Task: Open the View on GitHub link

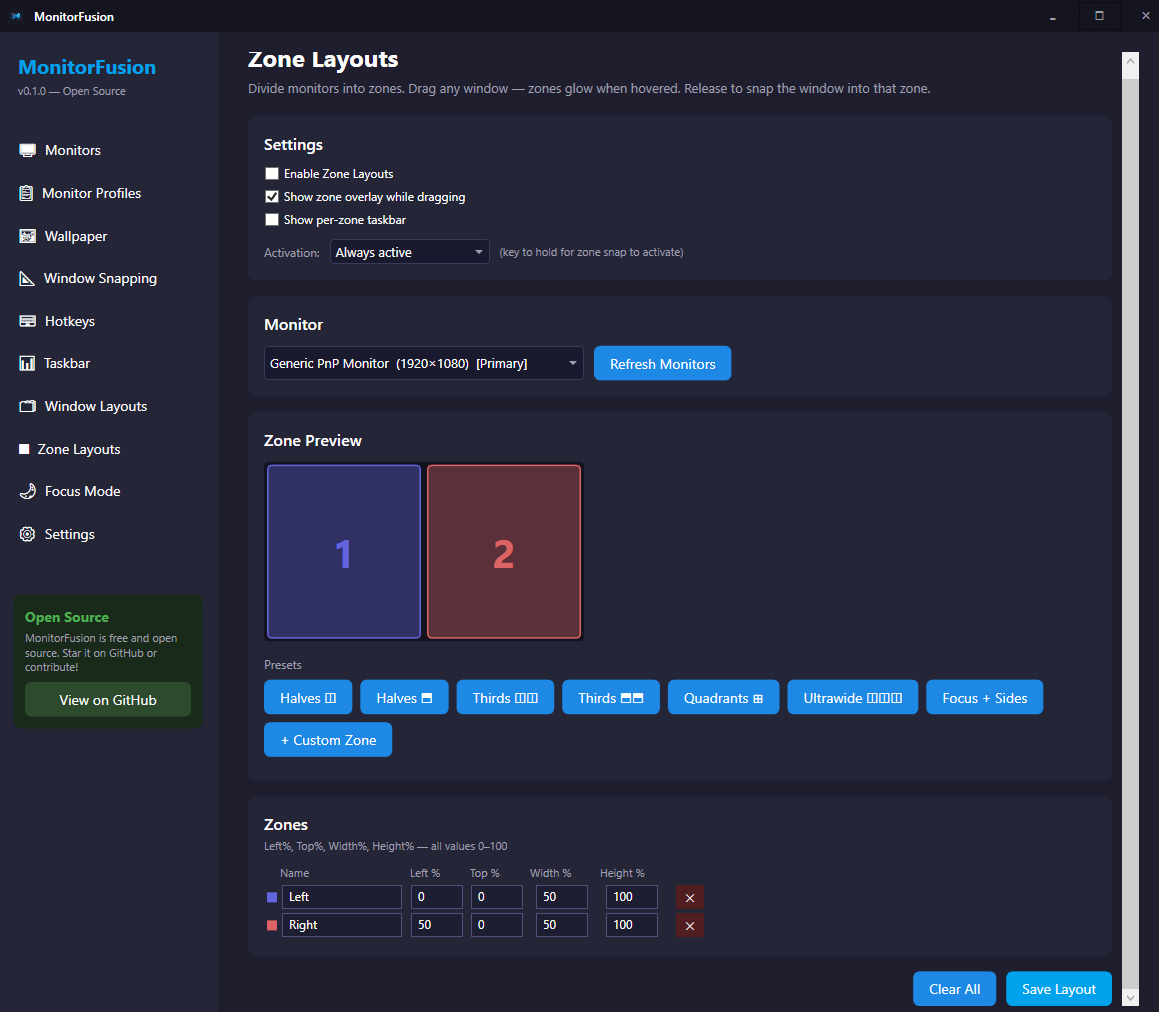Action: coord(107,699)
